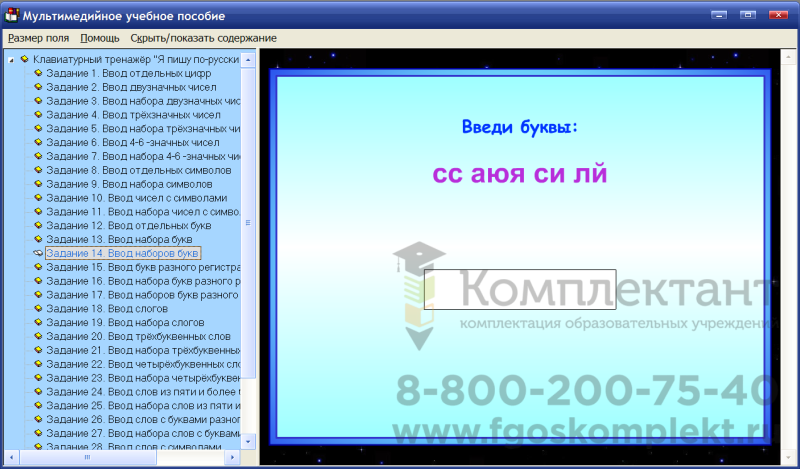Open Задание 20. Ввод трёхбуквенных слов
Viewport: 800px width, 469px height.
pos(138,336)
